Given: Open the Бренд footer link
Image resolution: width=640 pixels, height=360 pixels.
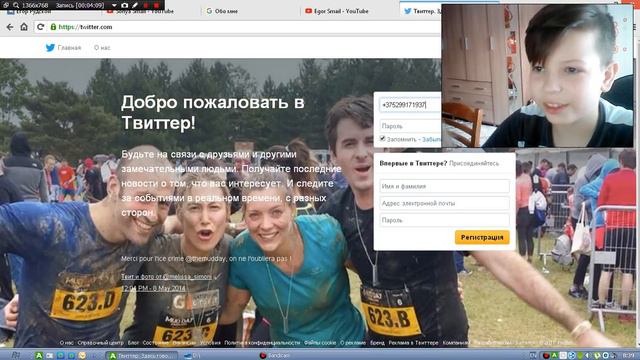Looking at the screenshot, I should 377,343.
